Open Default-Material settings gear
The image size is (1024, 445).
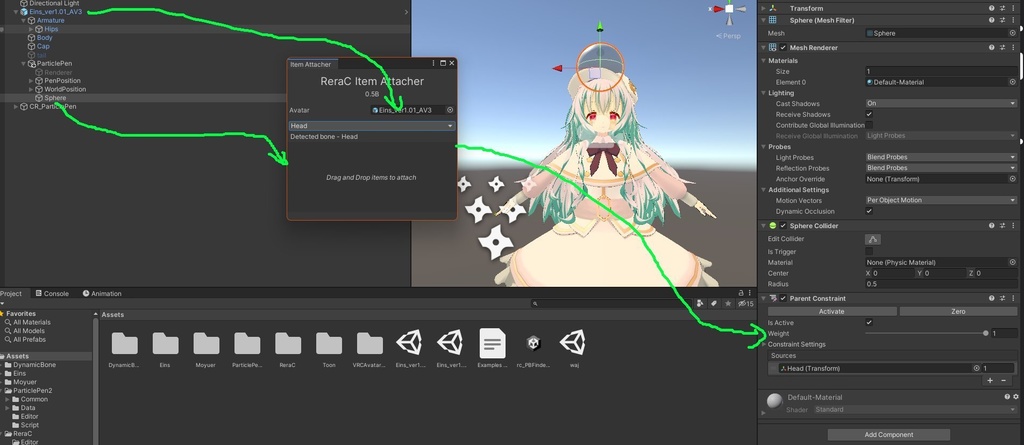[1016, 397]
